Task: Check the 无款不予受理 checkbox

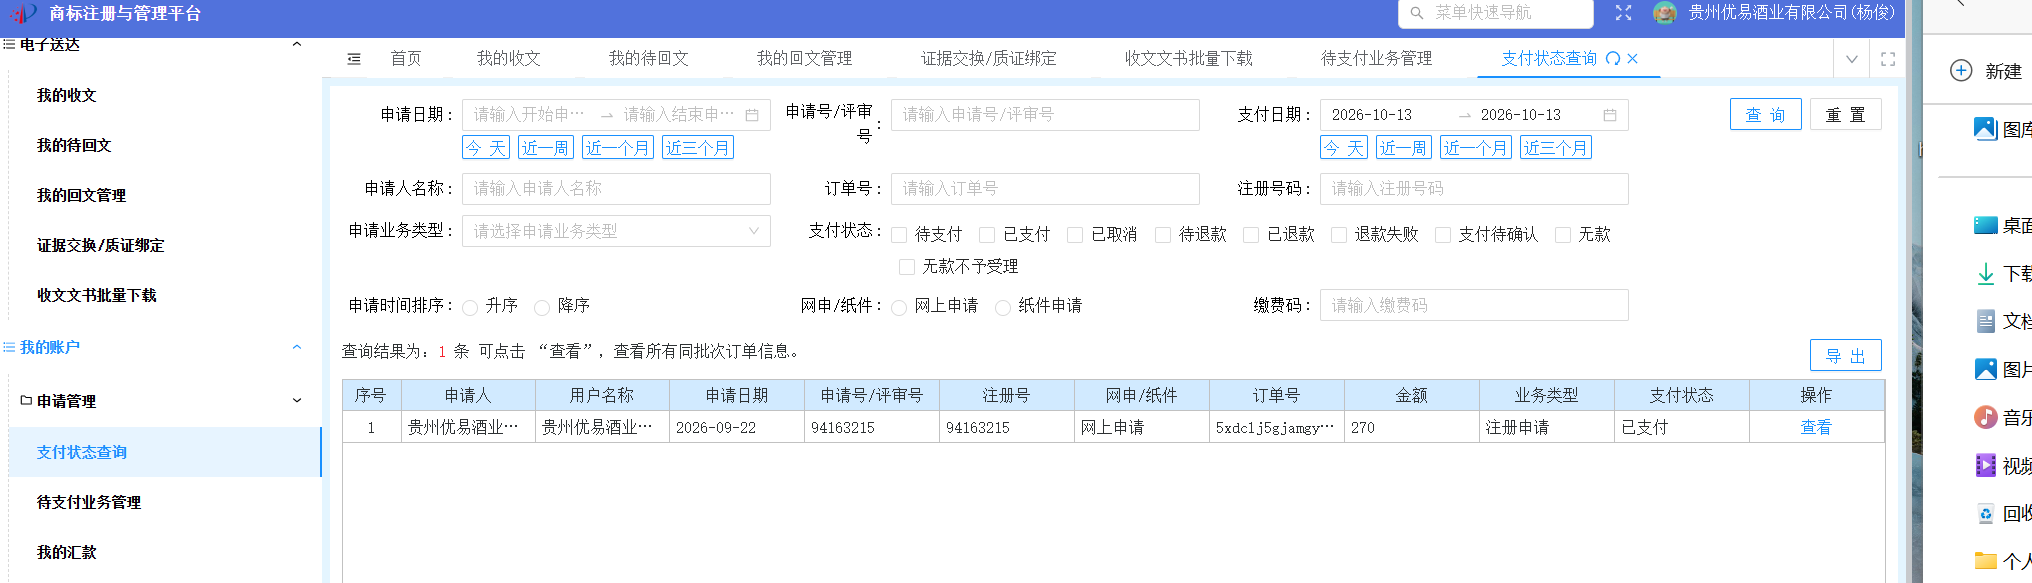Action: pyautogui.click(x=907, y=267)
